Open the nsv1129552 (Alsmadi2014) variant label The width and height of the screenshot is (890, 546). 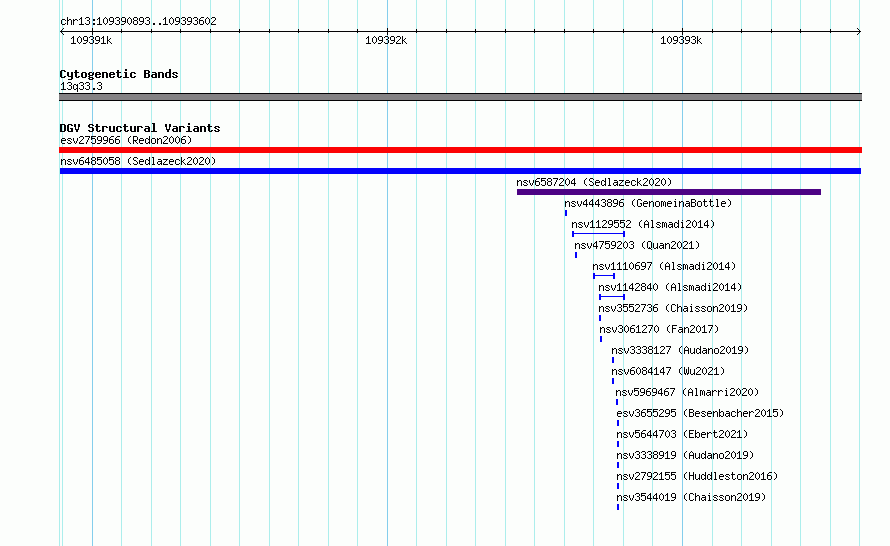click(643, 224)
